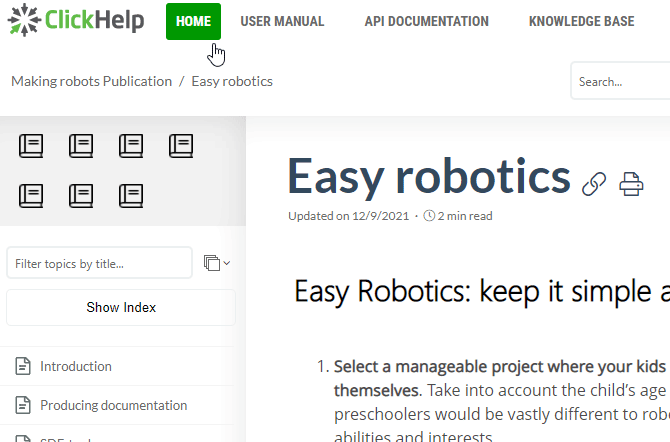Select the second book icon in top row
670x442 pixels.
click(x=81, y=146)
